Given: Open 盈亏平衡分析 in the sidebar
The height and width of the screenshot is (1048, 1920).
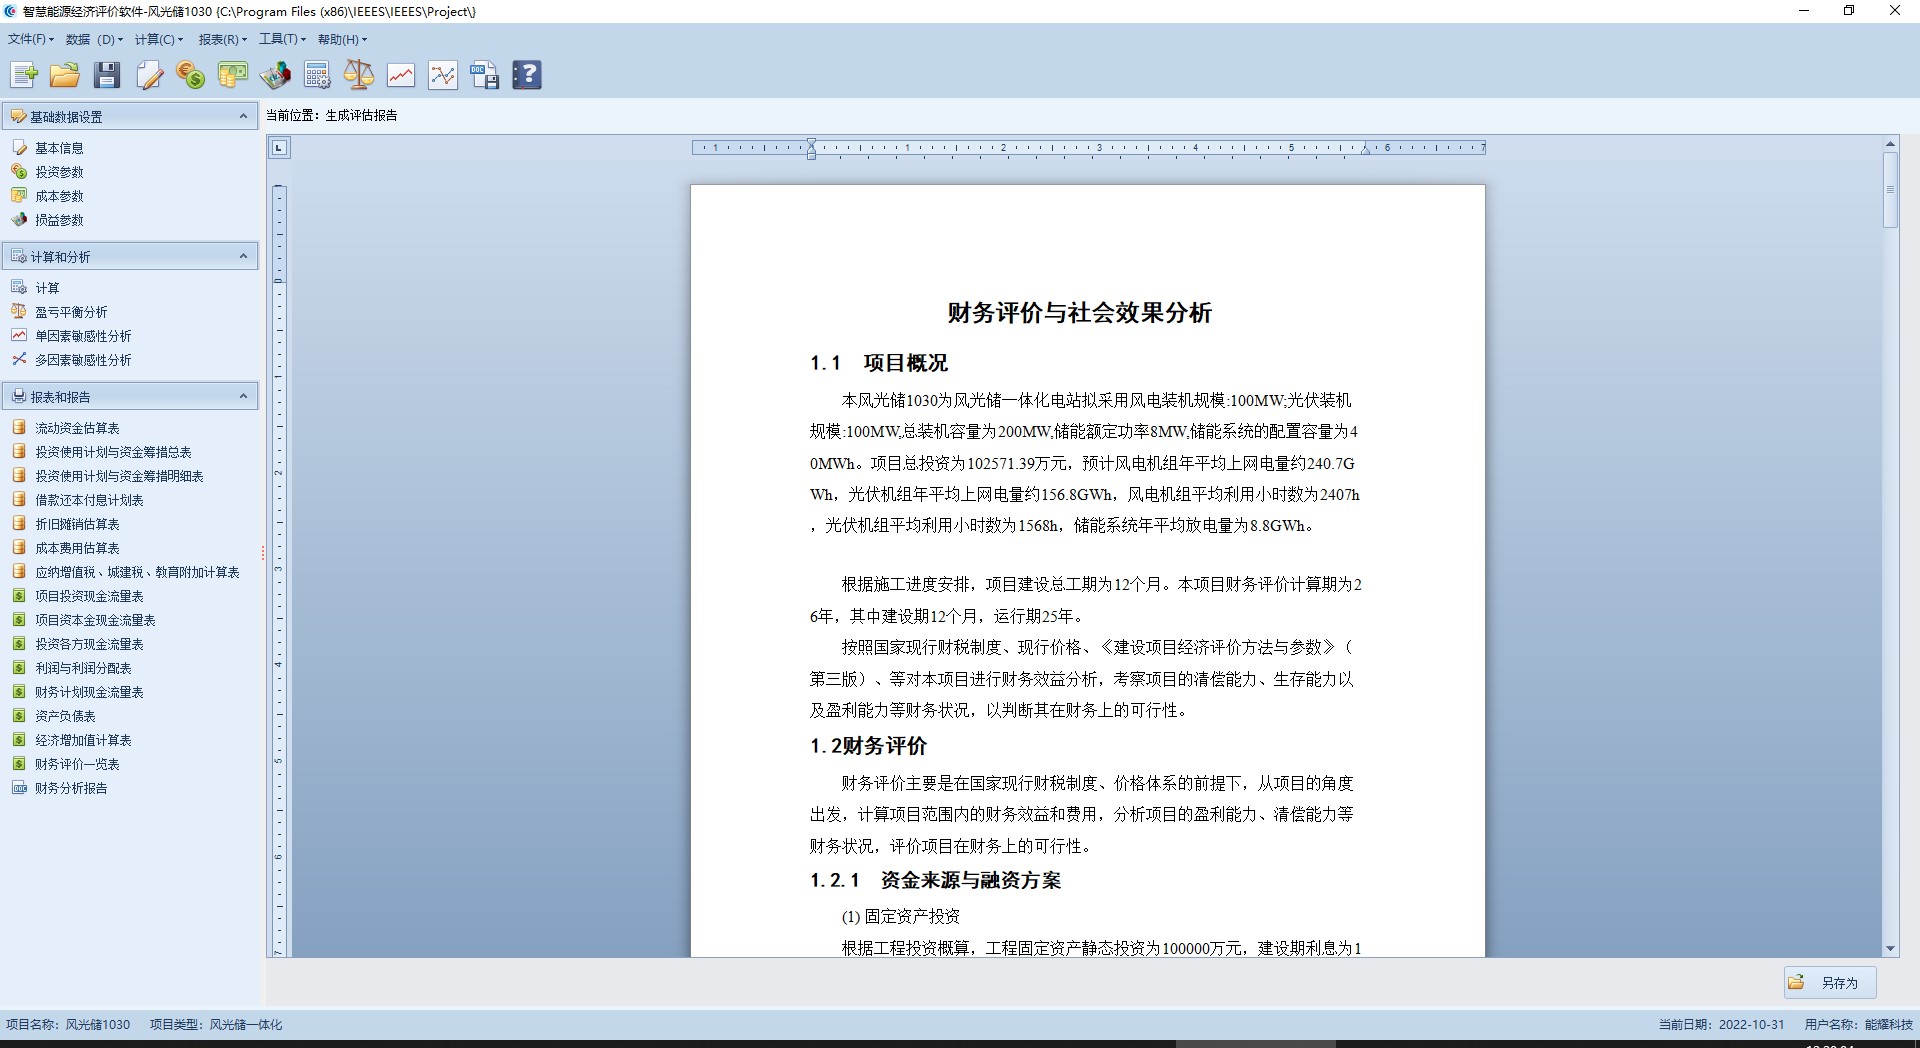Looking at the screenshot, I should point(71,312).
